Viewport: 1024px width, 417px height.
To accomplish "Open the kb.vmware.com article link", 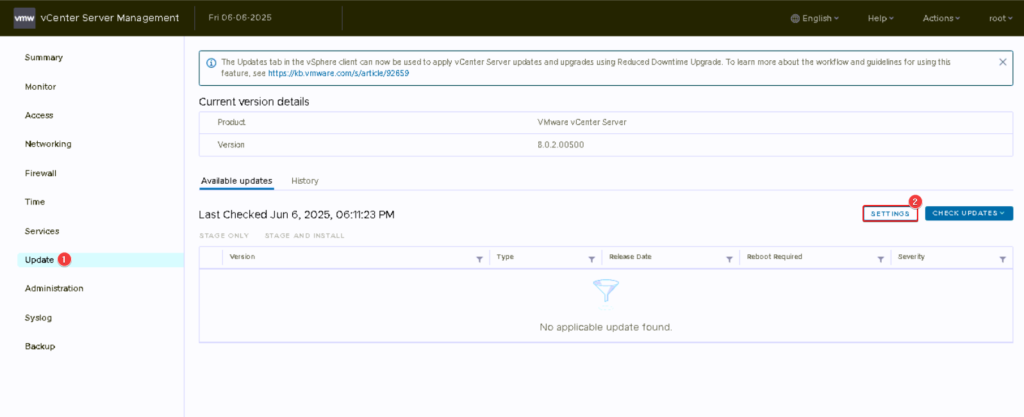I will click(x=348, y=73).
